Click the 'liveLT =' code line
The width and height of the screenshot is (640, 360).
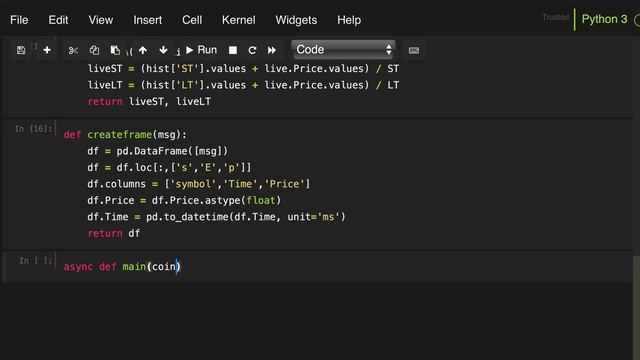(244, 85)
